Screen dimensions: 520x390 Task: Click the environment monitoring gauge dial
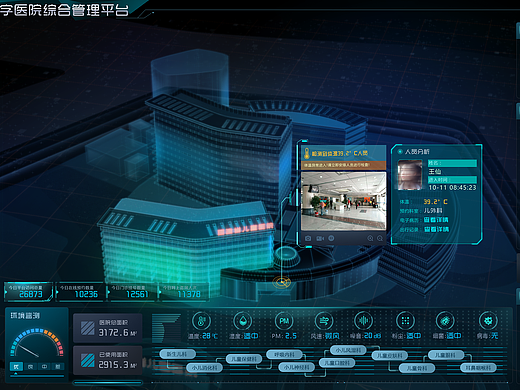pos(37,343)
